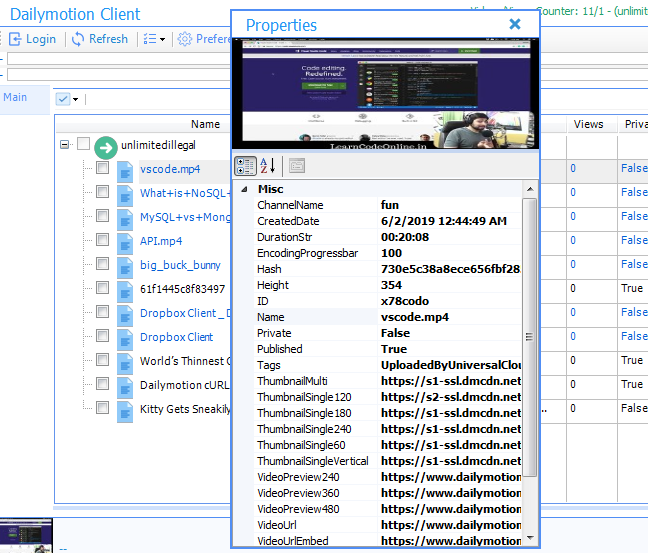Screen dimensions: 648x553
Task: Click the Properties scrollbar down arrow
Action: pyautogui.click(x=530, y=538)
